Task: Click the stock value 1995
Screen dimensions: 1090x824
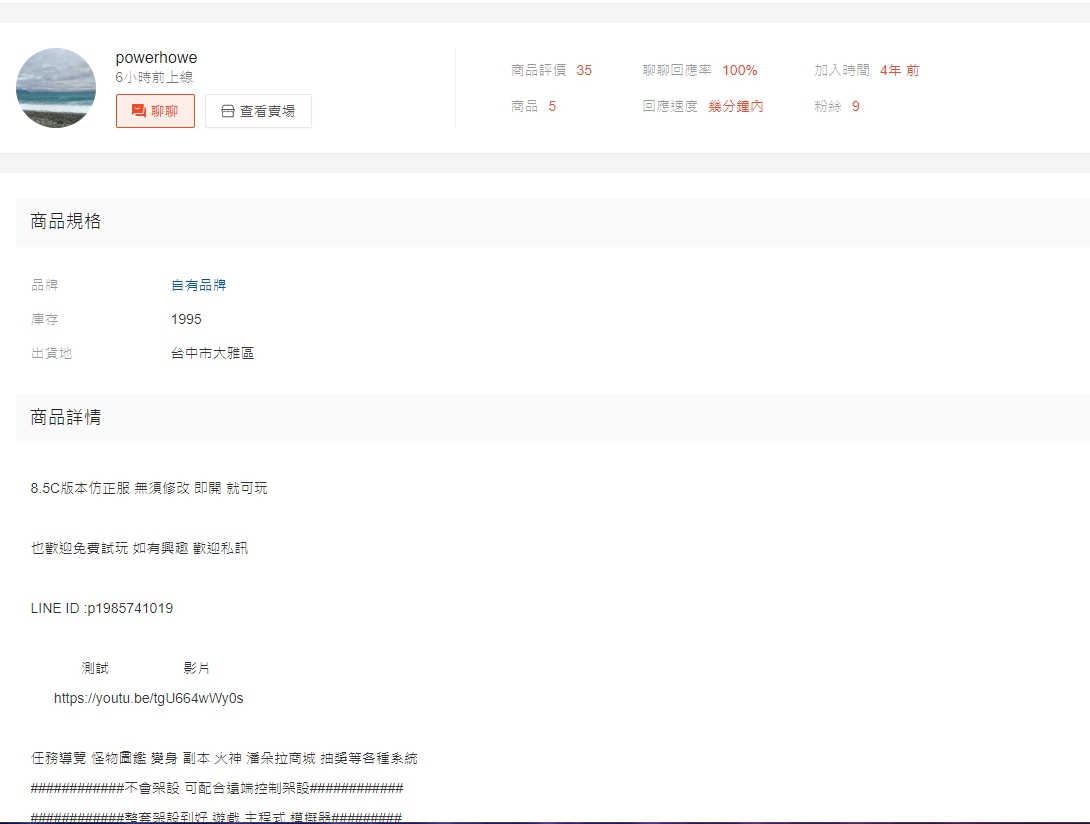Action: tap(186, 319)
